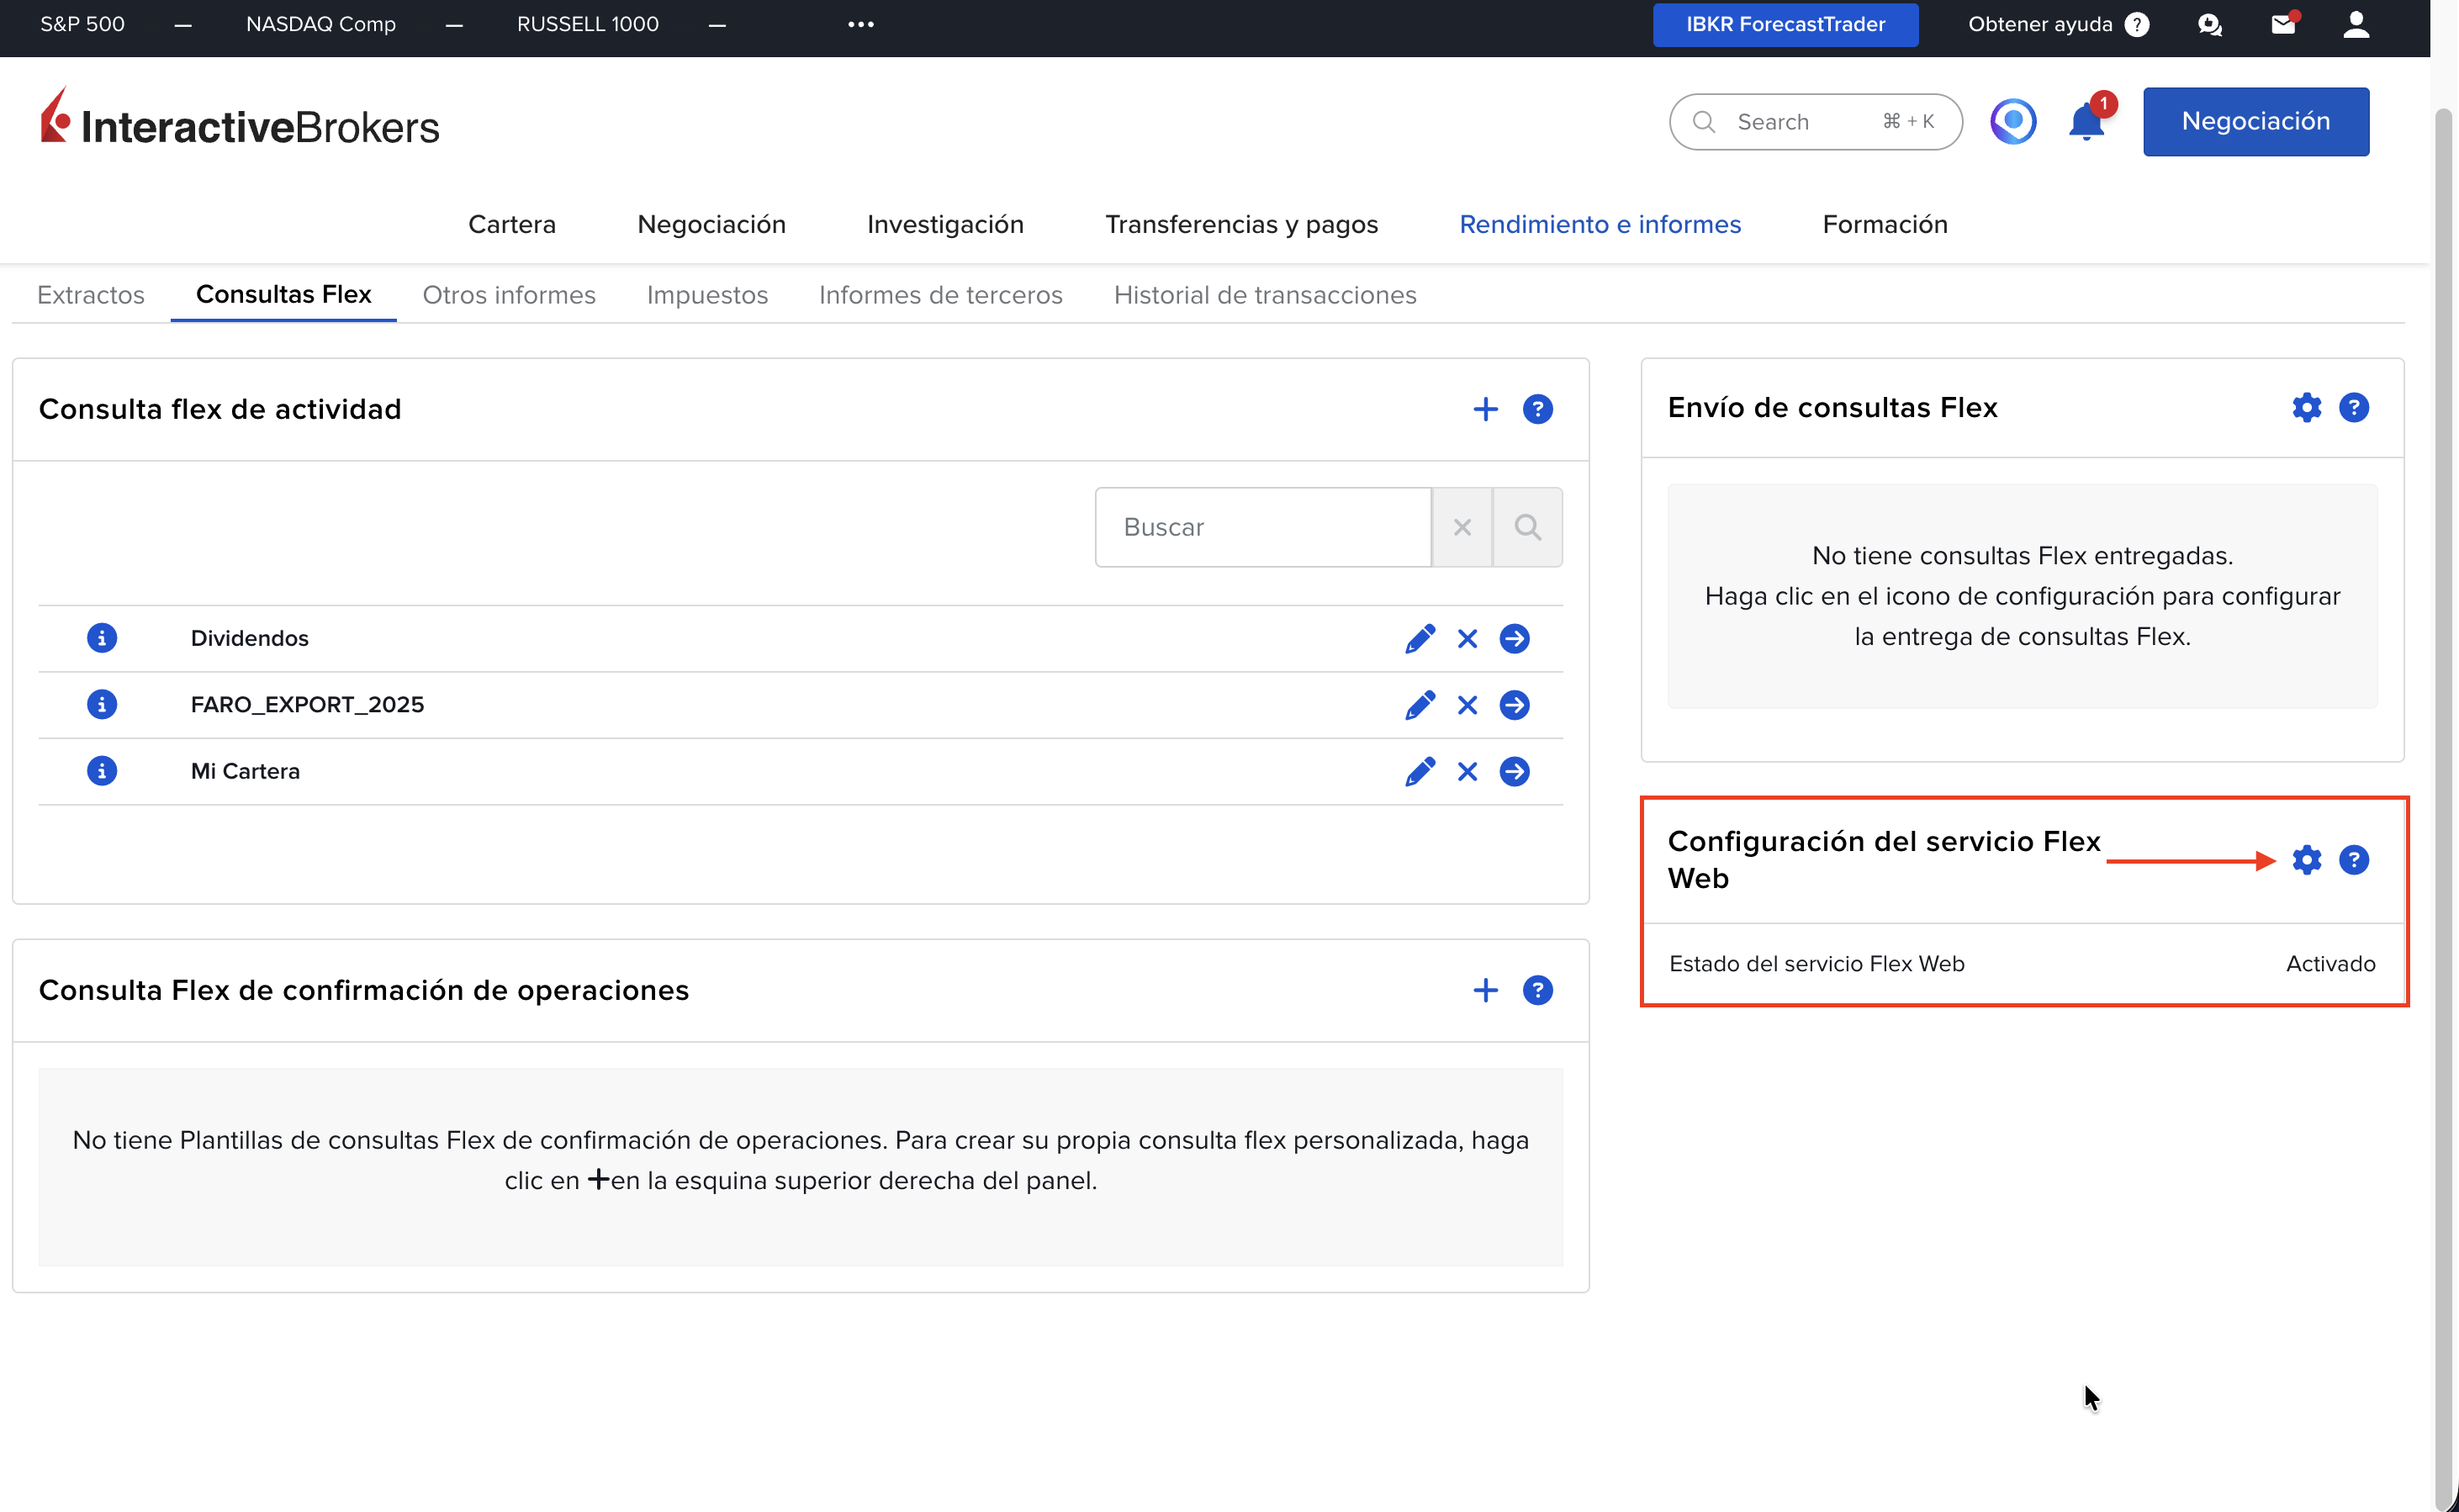Click Obtener ayuda link
This screenshot has width=2459, height=1512.
[2057, 24]
